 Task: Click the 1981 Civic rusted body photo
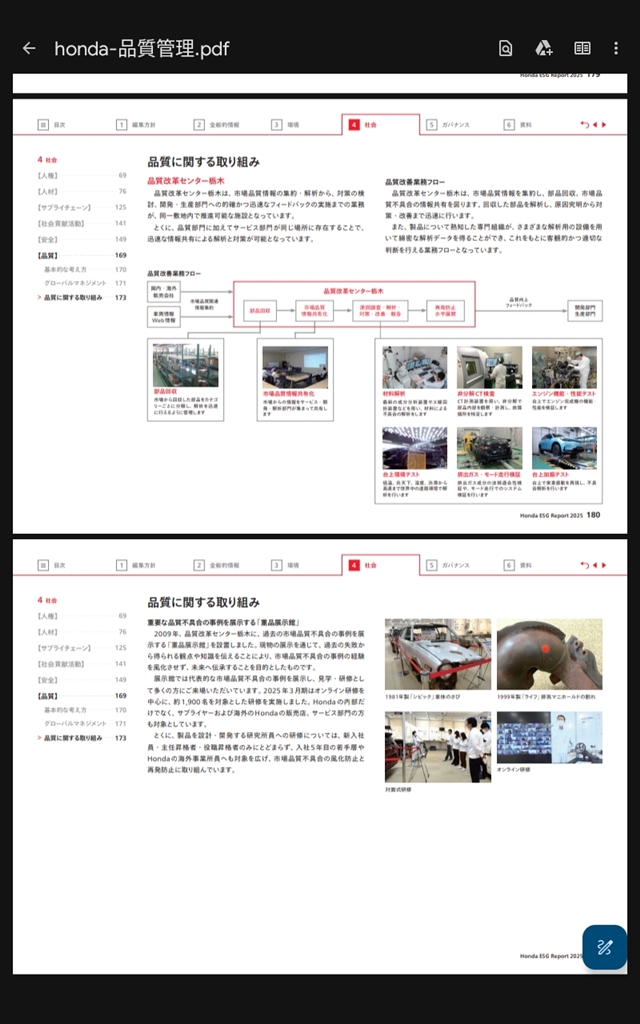click(438, 654)
